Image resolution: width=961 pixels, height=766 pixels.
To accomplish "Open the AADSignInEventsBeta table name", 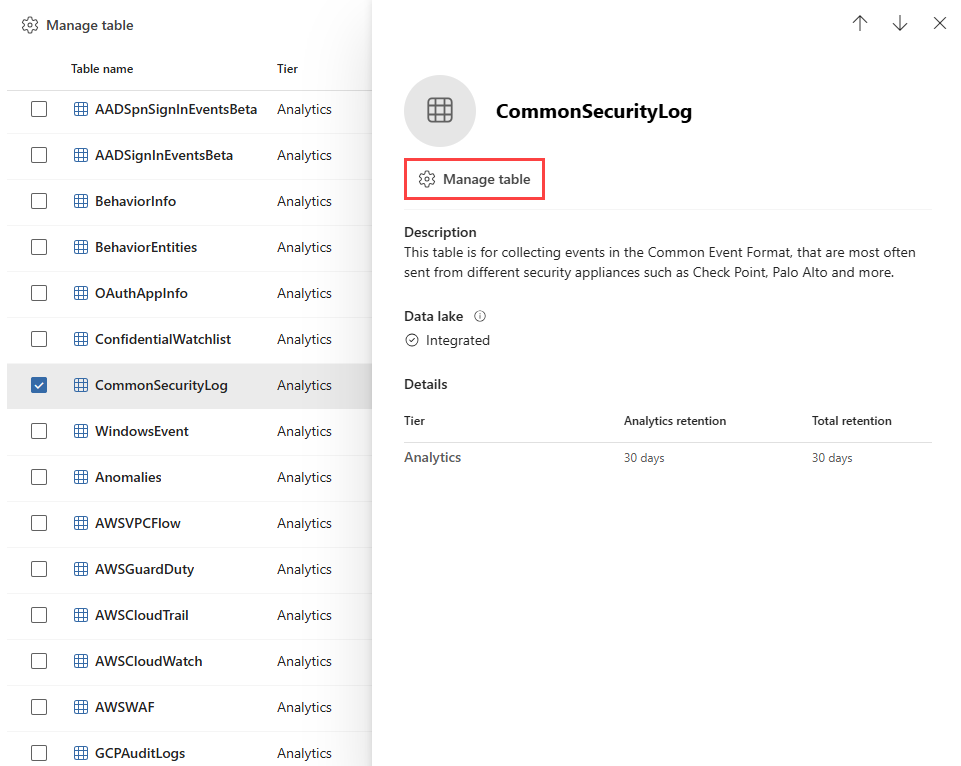I will tap(164, 155).
